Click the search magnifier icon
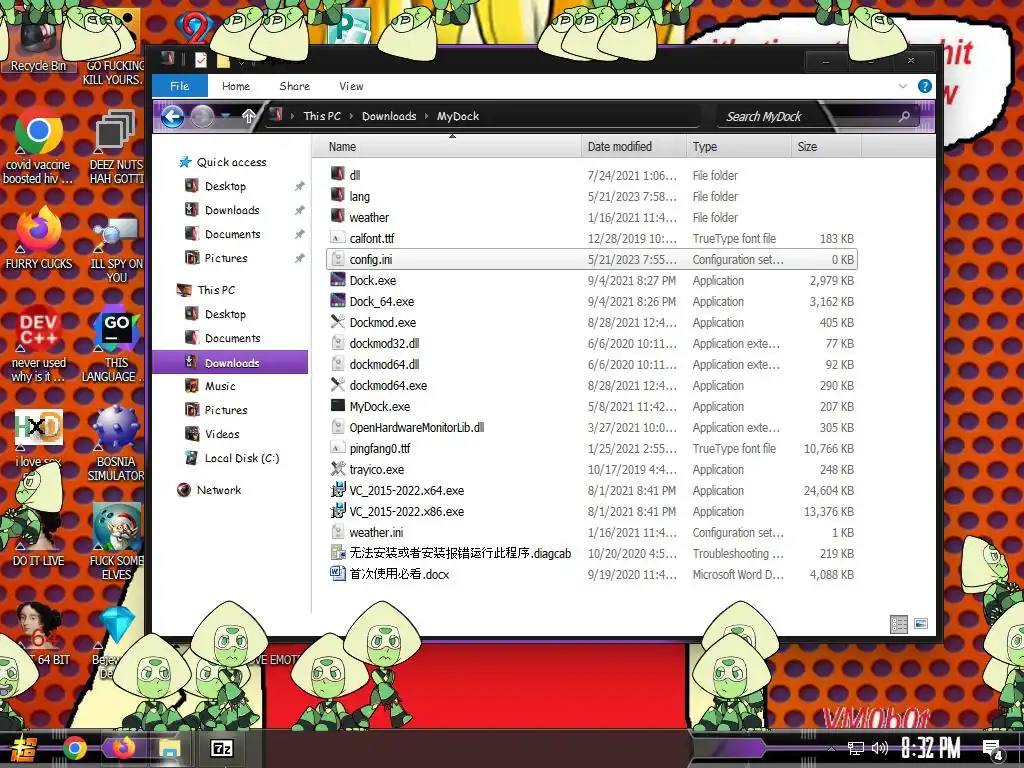The height and width of the screenshot is (768, 1024). [904, 116]
